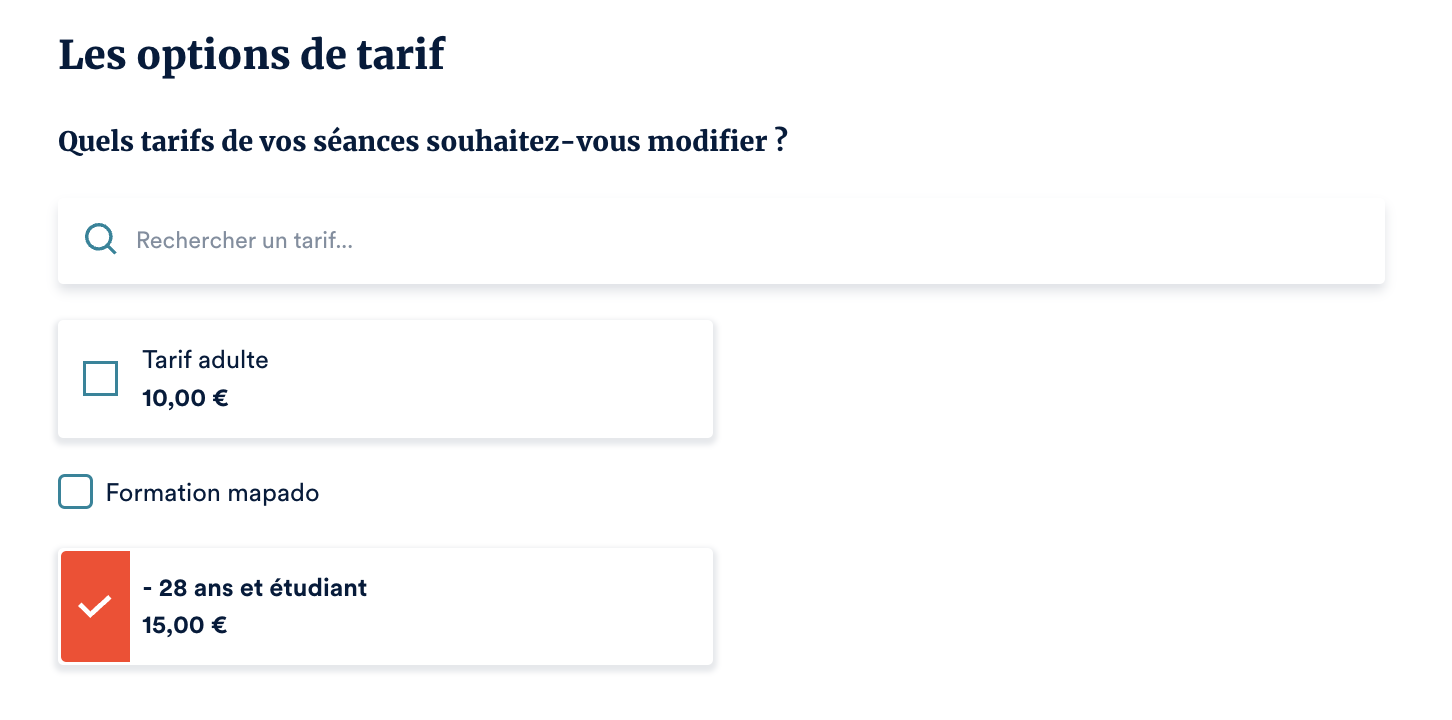Click the empty right side of search bar
Image resolution: width=1452 pixels, height=720 pixels.
point(1100,240)
